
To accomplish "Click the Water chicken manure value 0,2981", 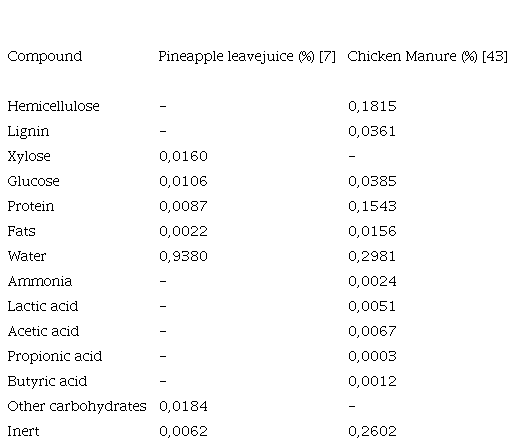I will 372,256.
